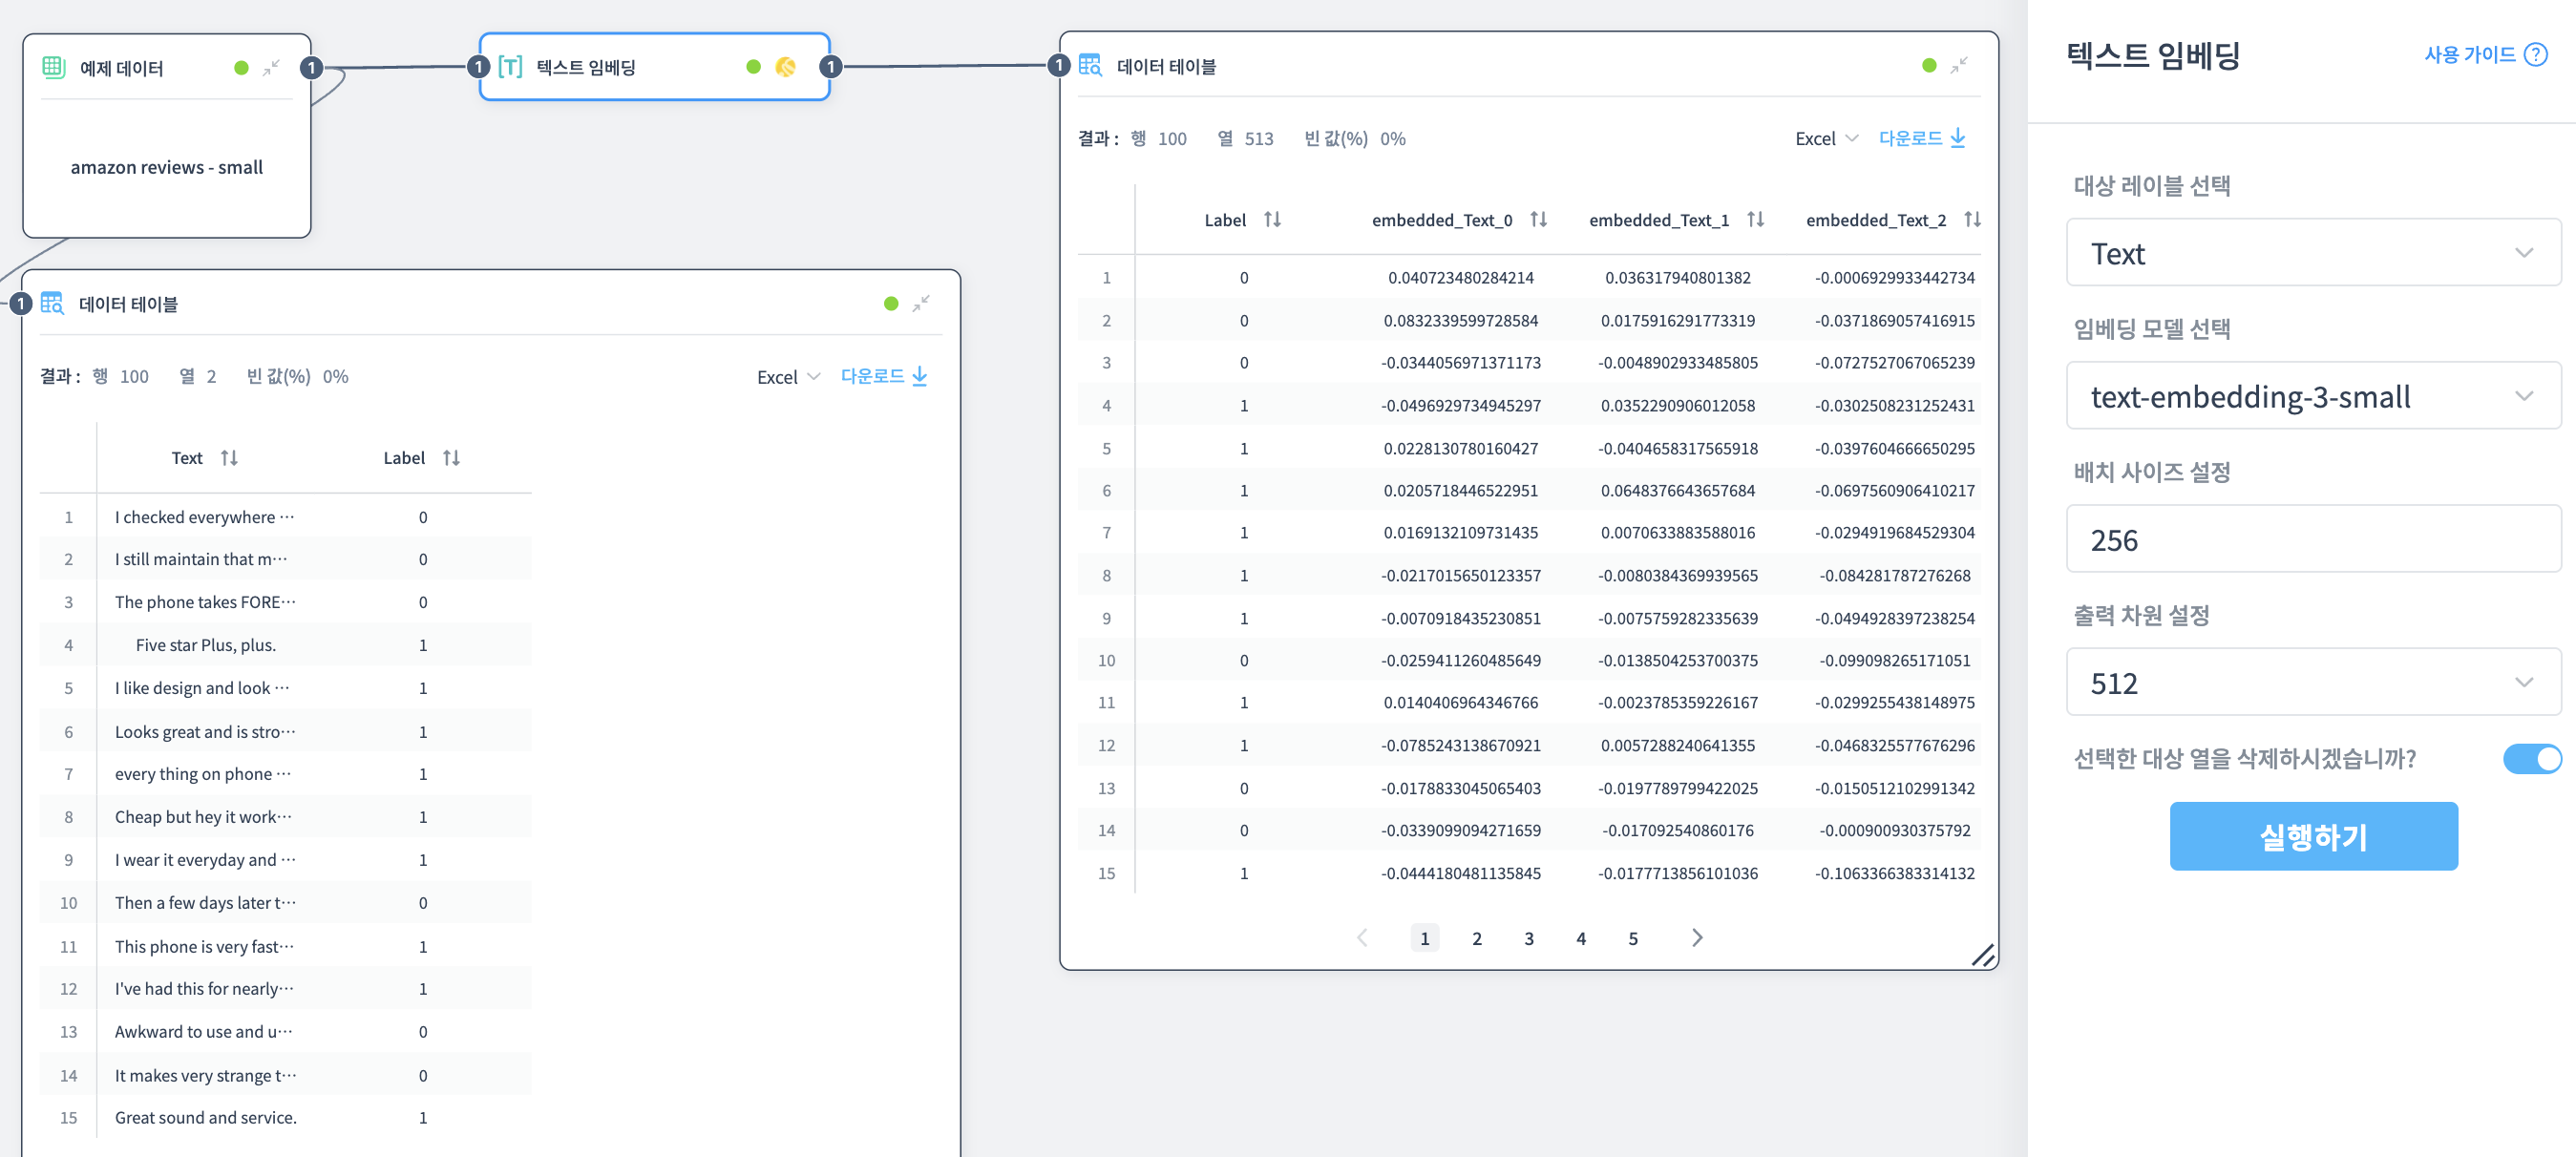Toggle delete selected target column switch
This screenshot has height=1157, width=2576.
tap(2531, 759)
